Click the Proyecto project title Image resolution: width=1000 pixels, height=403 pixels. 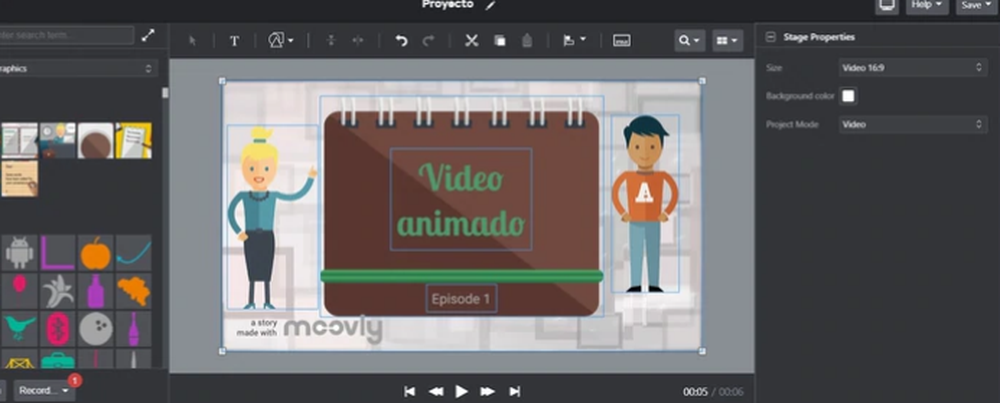coord(448,4)
